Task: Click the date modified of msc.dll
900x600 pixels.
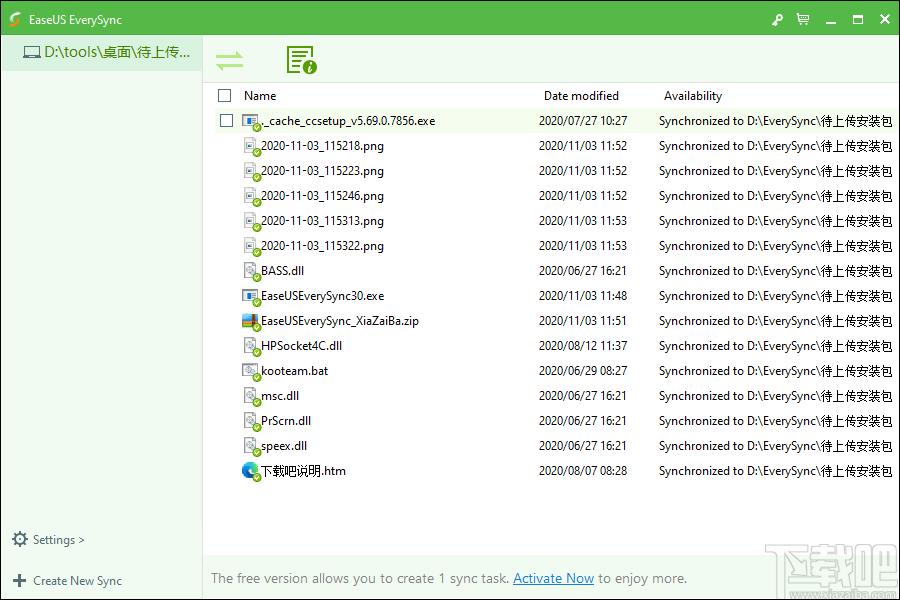Action: [x=583, y=396]
